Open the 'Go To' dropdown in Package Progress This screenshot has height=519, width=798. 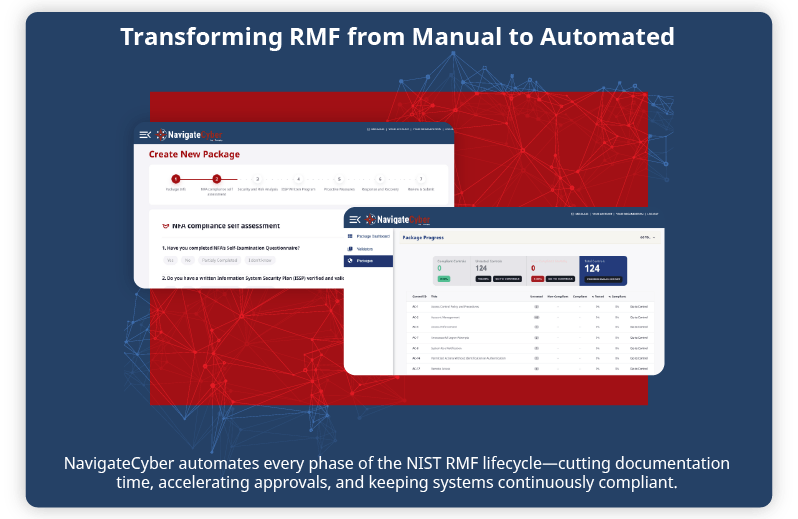click(646, 238)
